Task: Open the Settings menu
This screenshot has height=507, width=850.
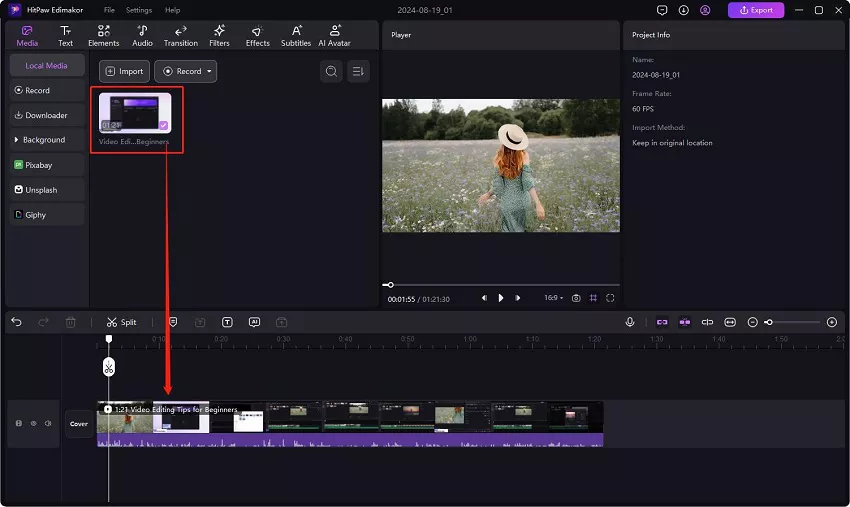Action: point(139,10)
